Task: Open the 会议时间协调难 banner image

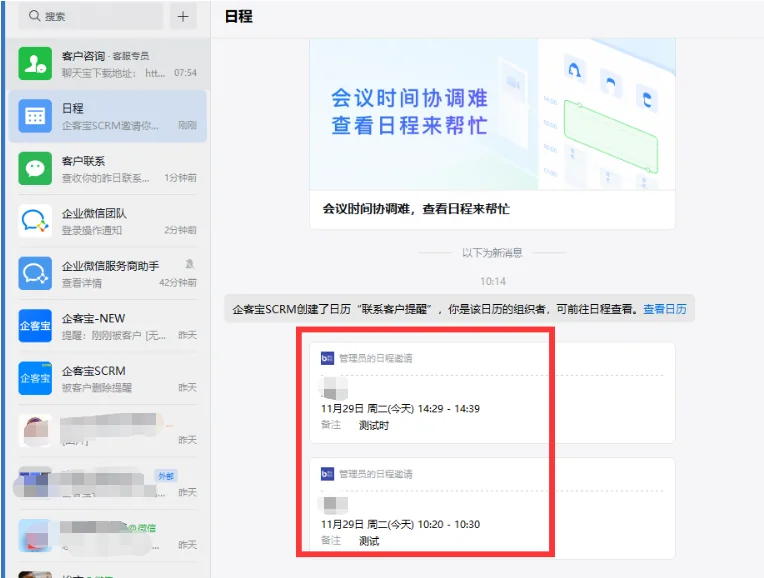Action: click(x=492, y=115)
